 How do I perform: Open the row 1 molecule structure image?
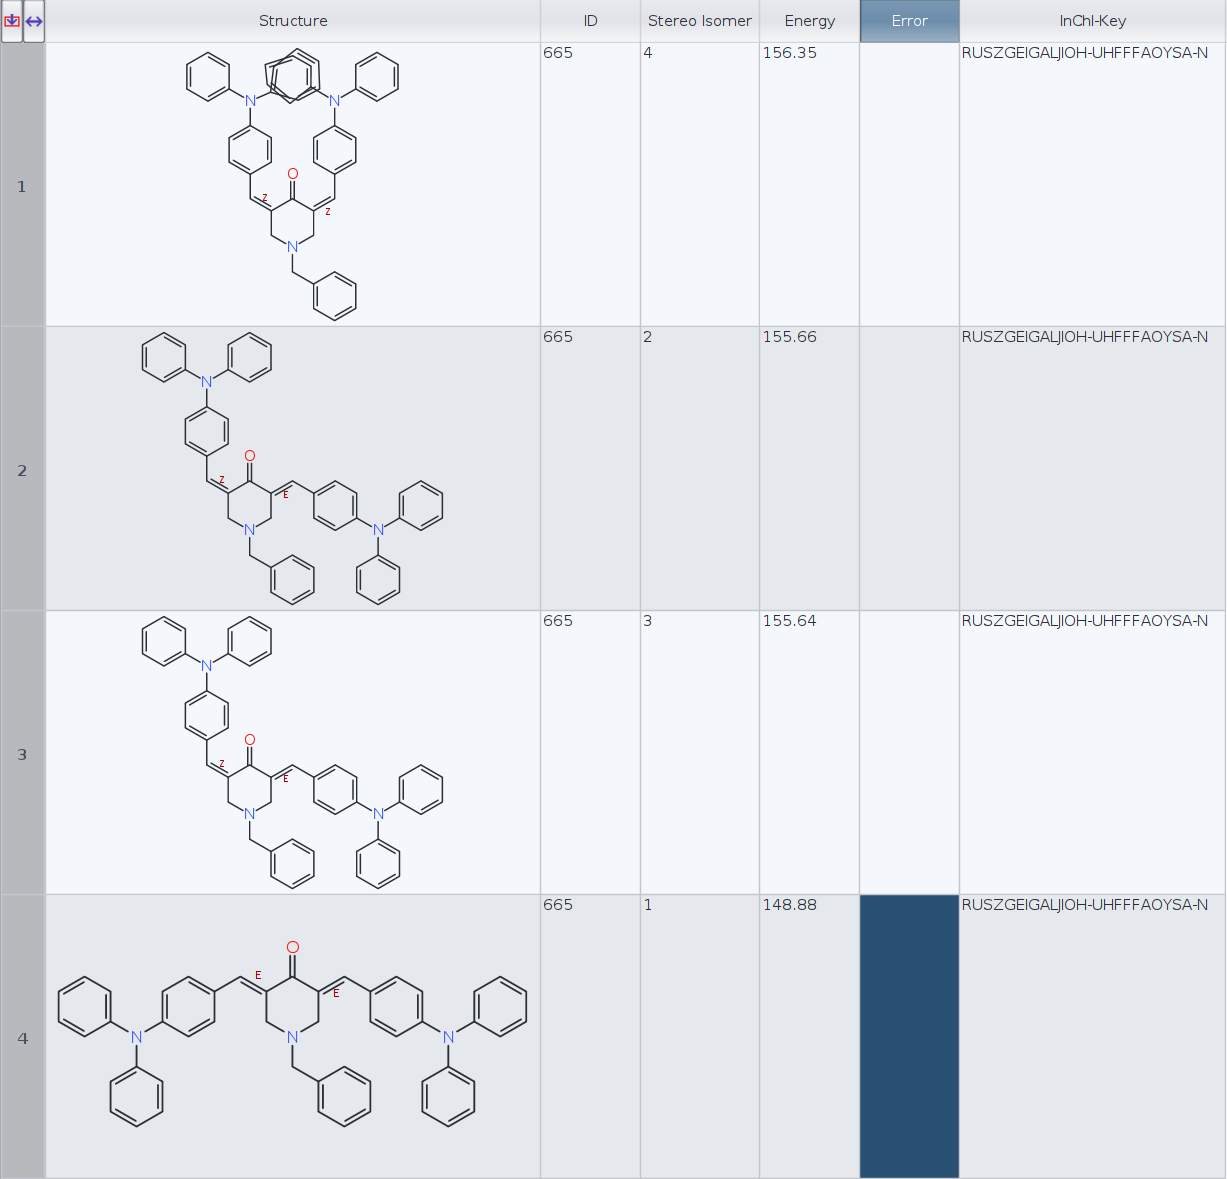(x=292, y=185)
